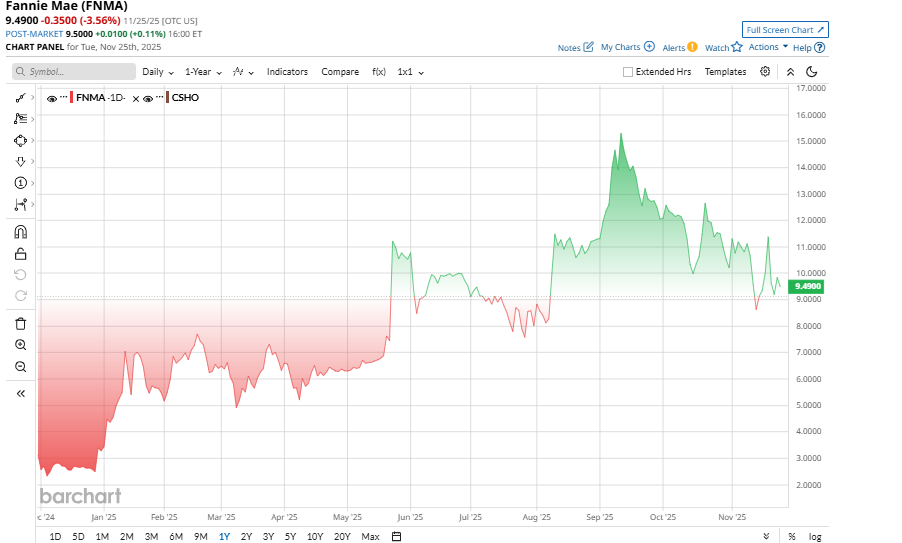Toggle dark mode moon icon
902x543 pixels.
pos(812,71)
